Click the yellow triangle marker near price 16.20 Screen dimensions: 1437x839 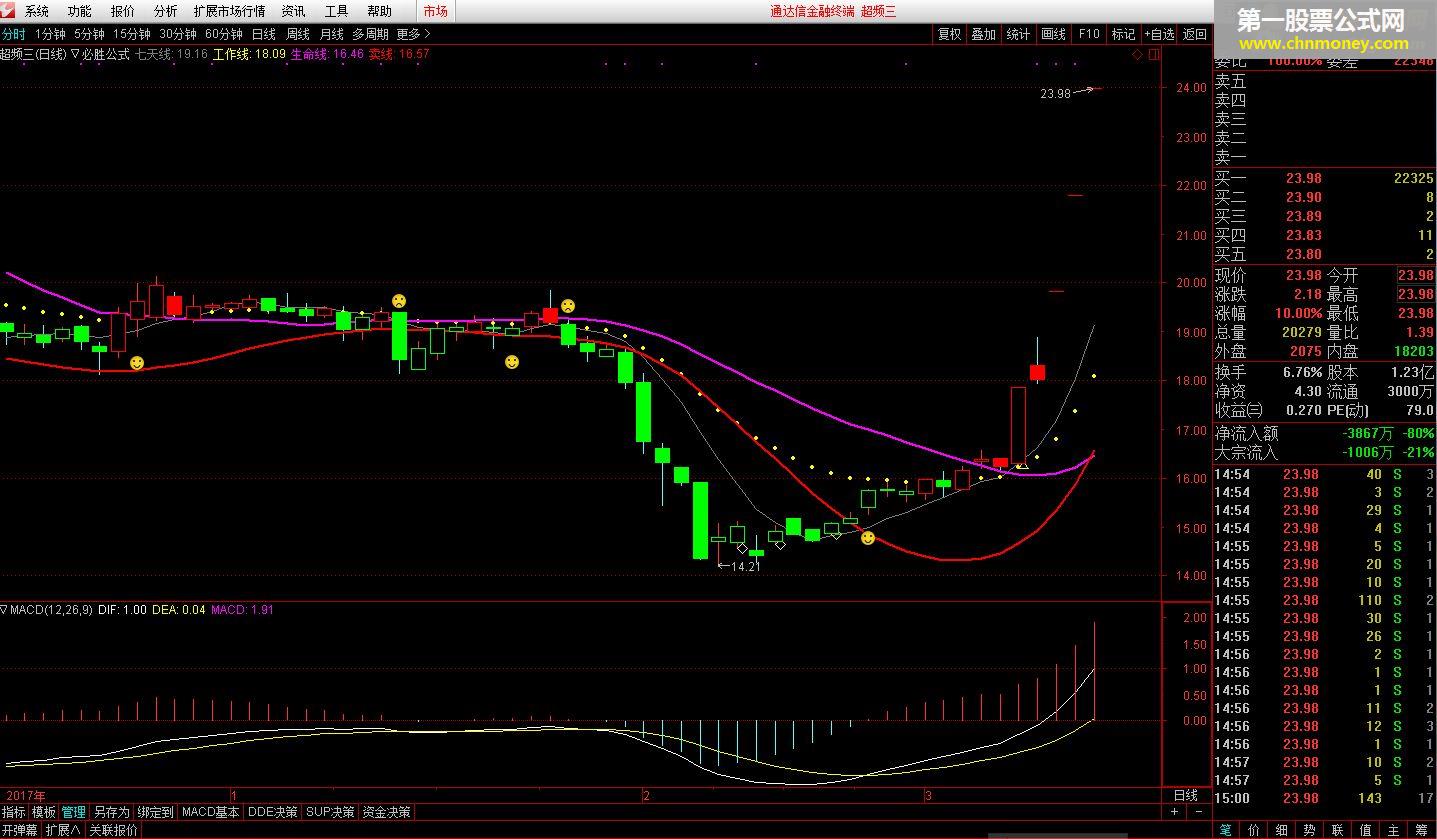tap(1021, 465)
